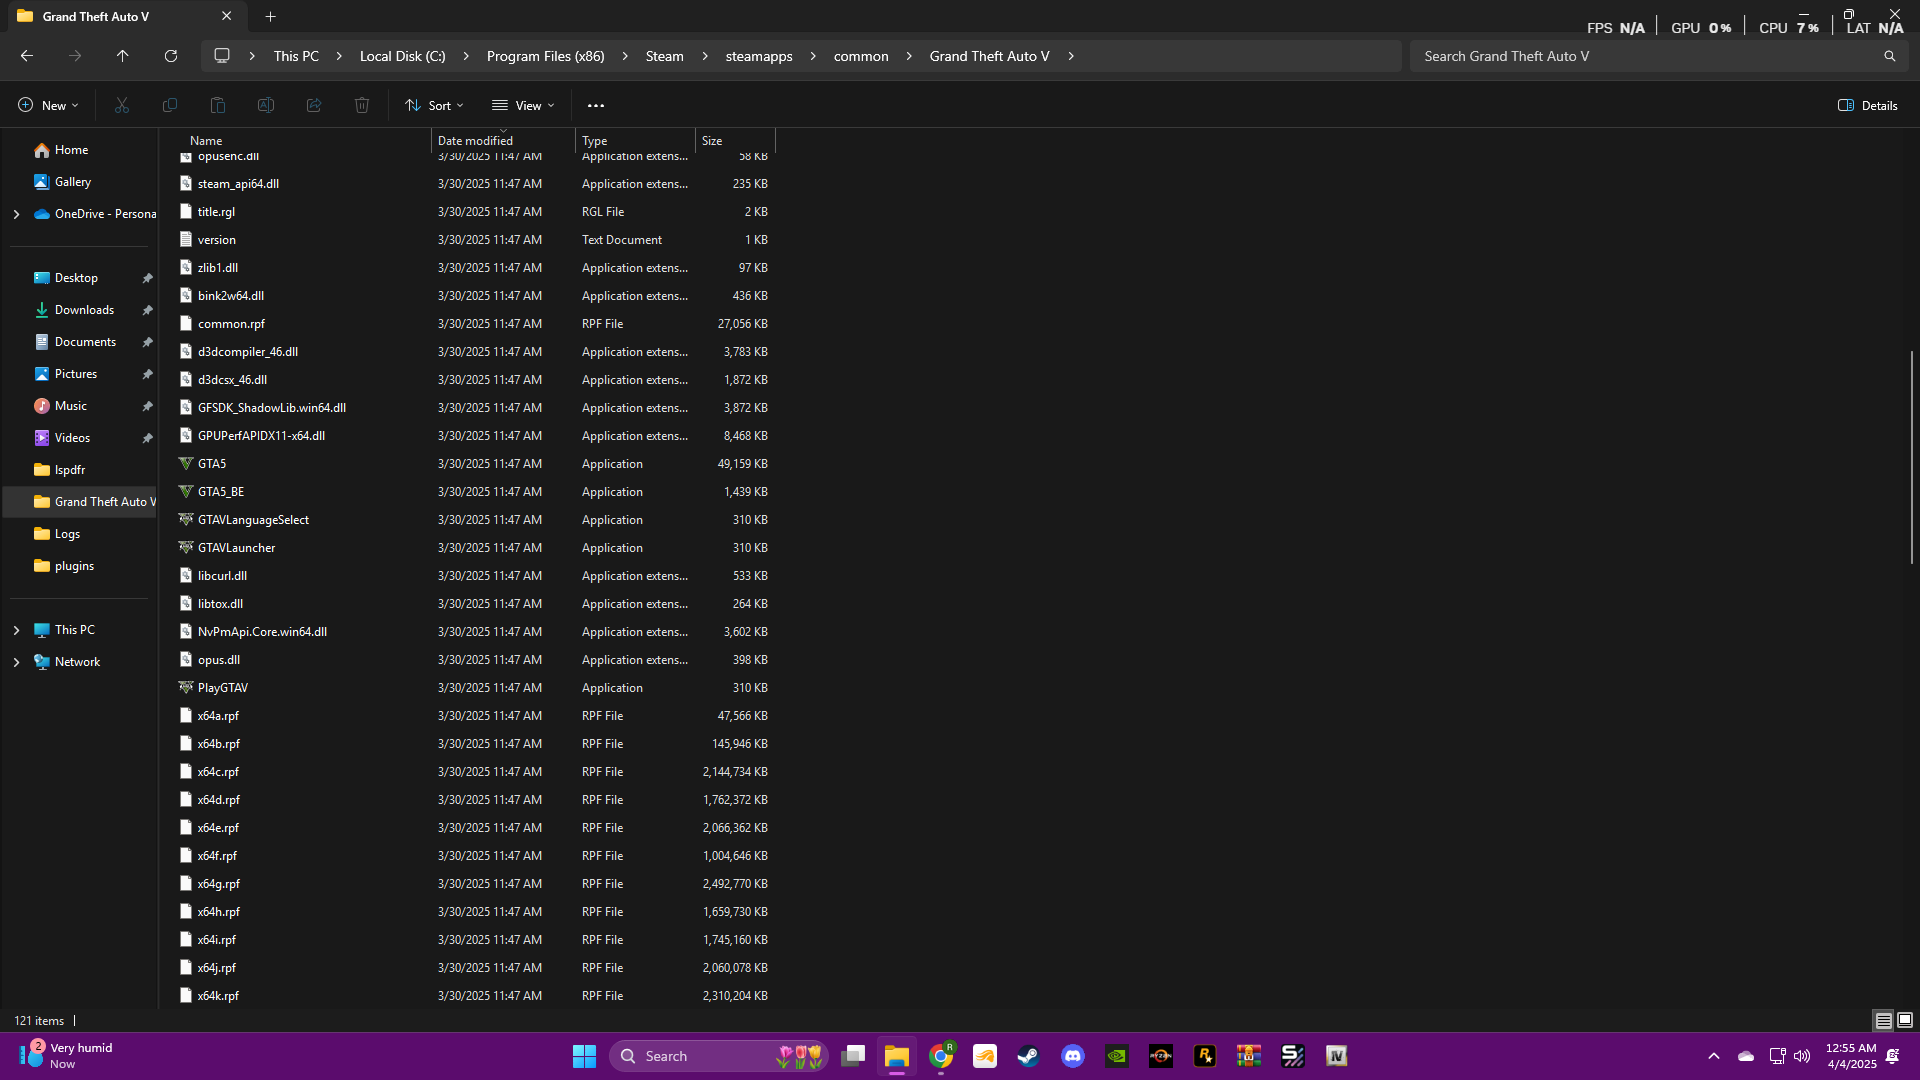
Task: Click the Refresh icon beside address bar
Action: point(171,56)
